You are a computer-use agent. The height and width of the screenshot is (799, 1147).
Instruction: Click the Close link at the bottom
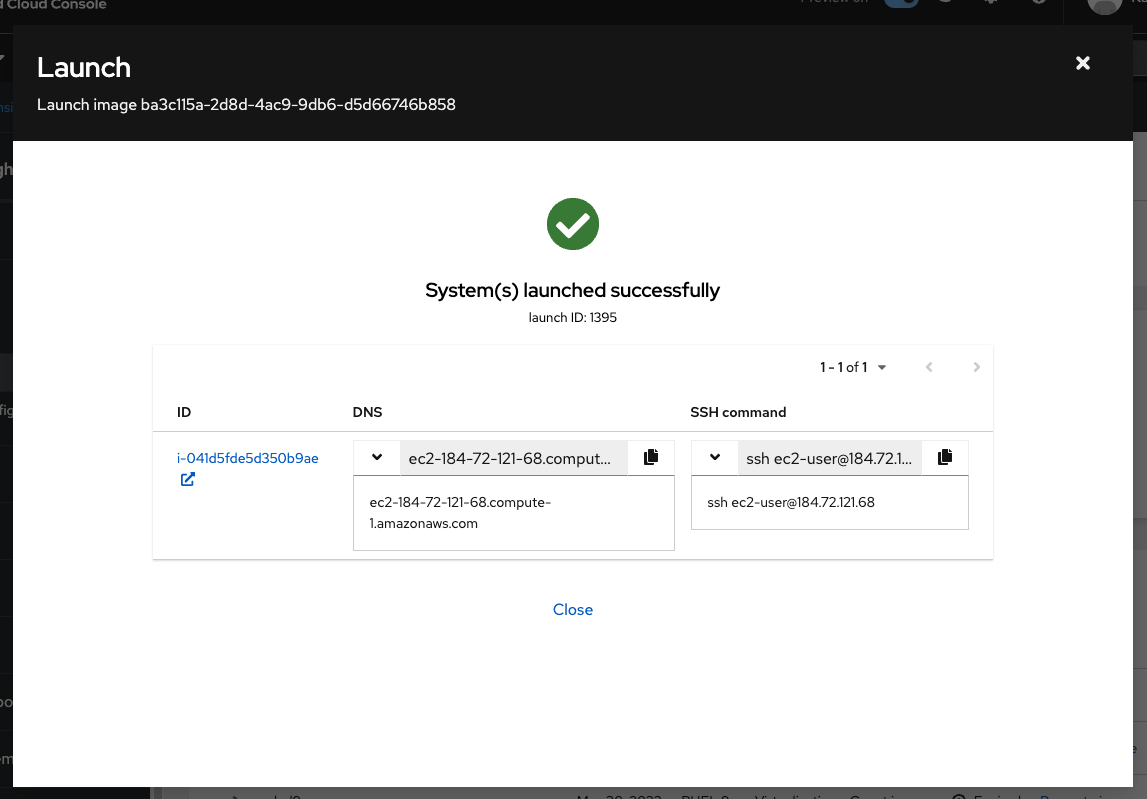[x=573, y=609]
